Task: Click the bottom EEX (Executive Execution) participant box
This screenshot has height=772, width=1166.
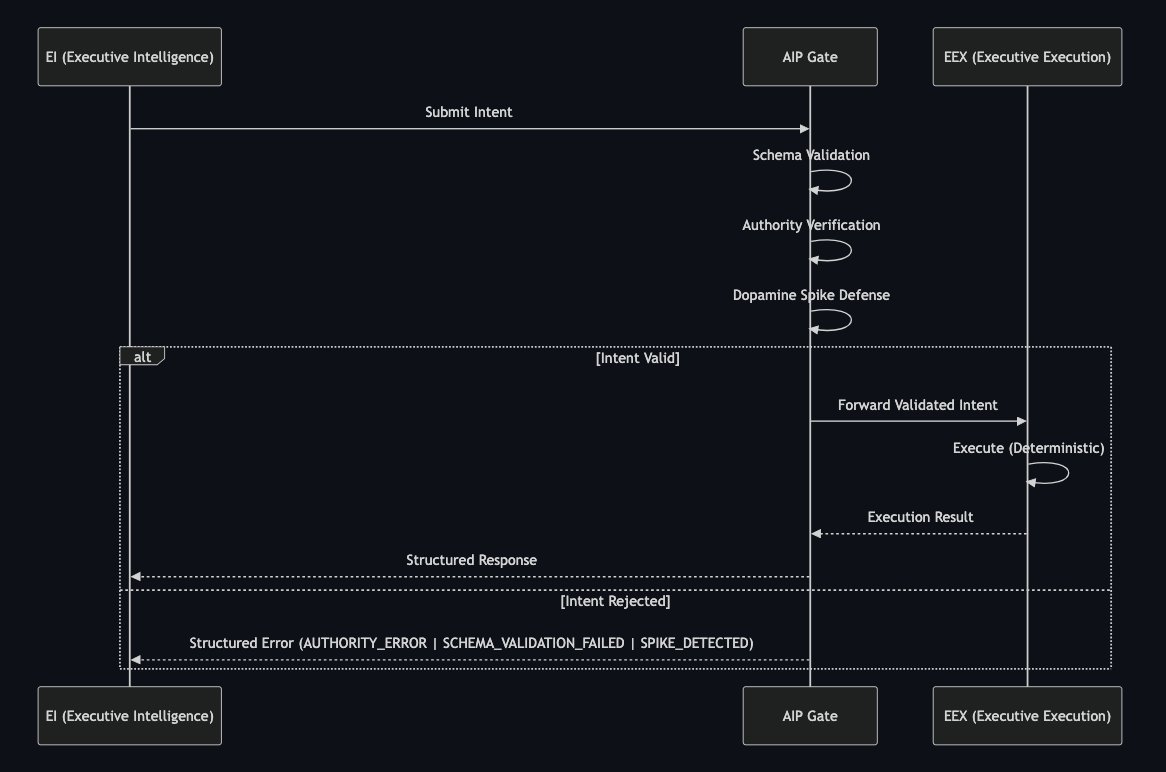Action: click(1027, 715)
